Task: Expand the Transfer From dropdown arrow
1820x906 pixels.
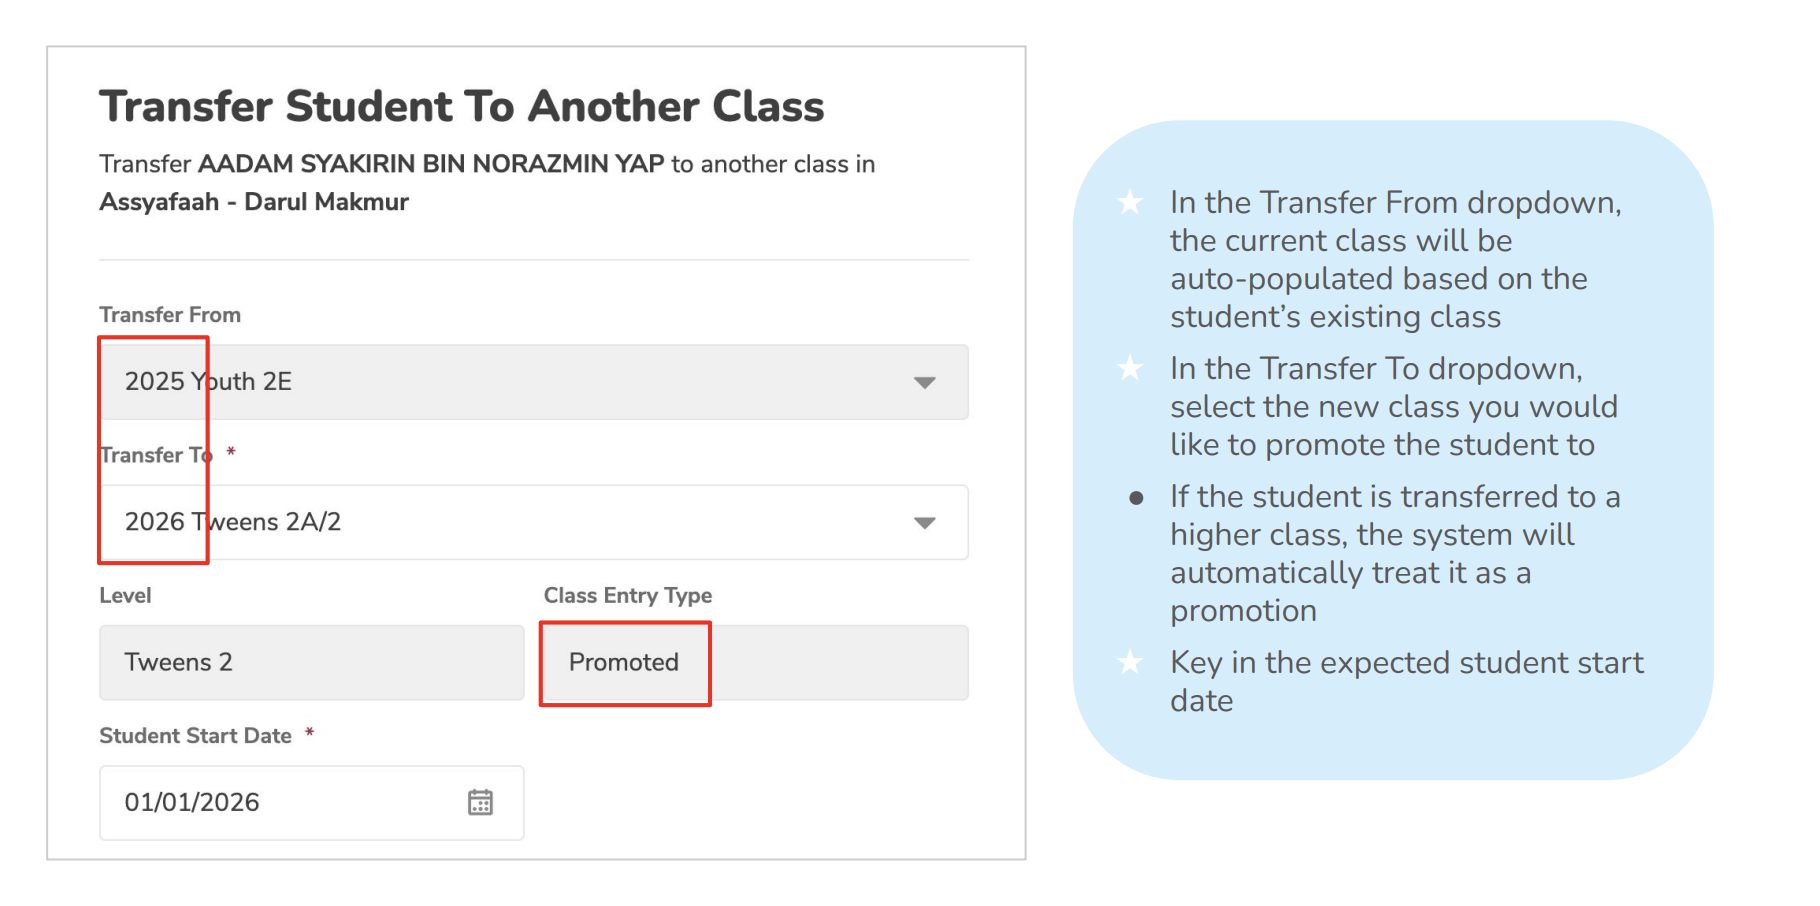Action: (x=925, y=382)
